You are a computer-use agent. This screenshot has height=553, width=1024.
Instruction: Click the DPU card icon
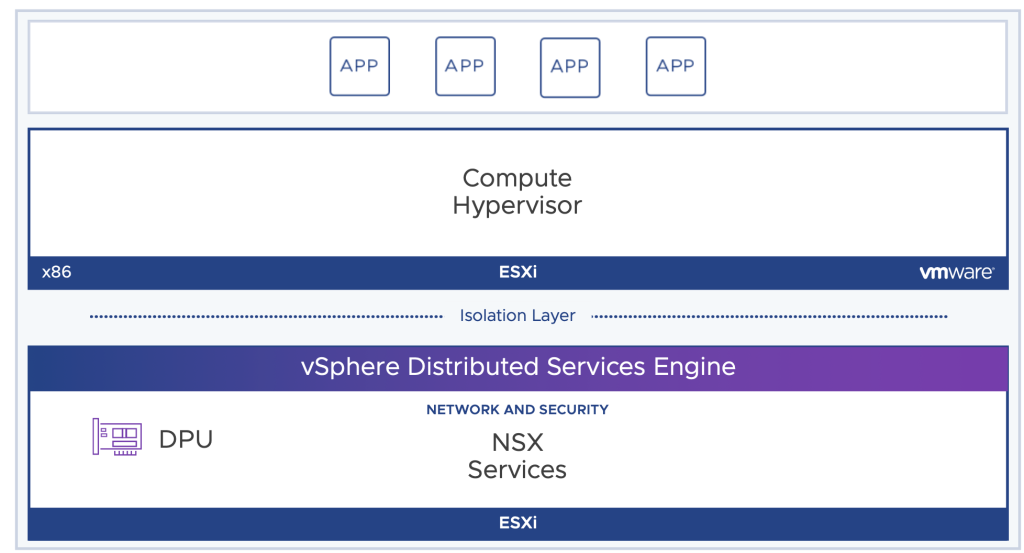[x=117, y=437]
